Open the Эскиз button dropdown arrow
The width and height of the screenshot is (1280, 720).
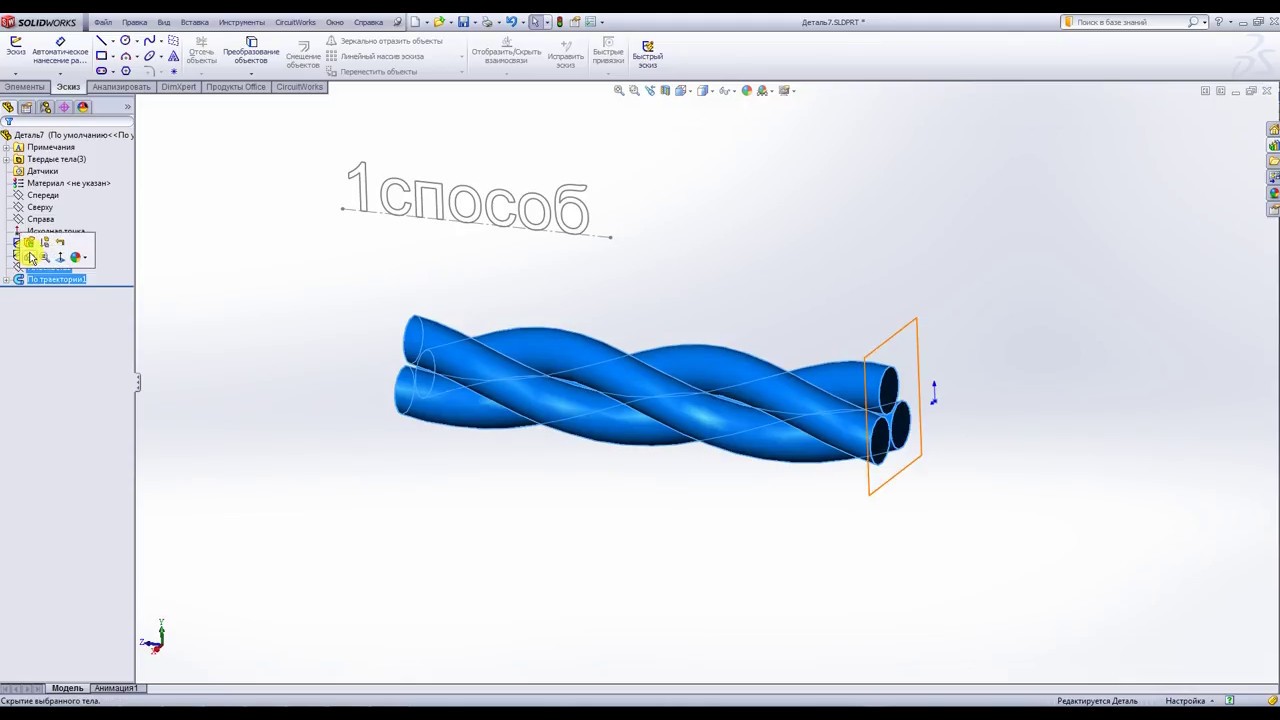coord(15,72)
